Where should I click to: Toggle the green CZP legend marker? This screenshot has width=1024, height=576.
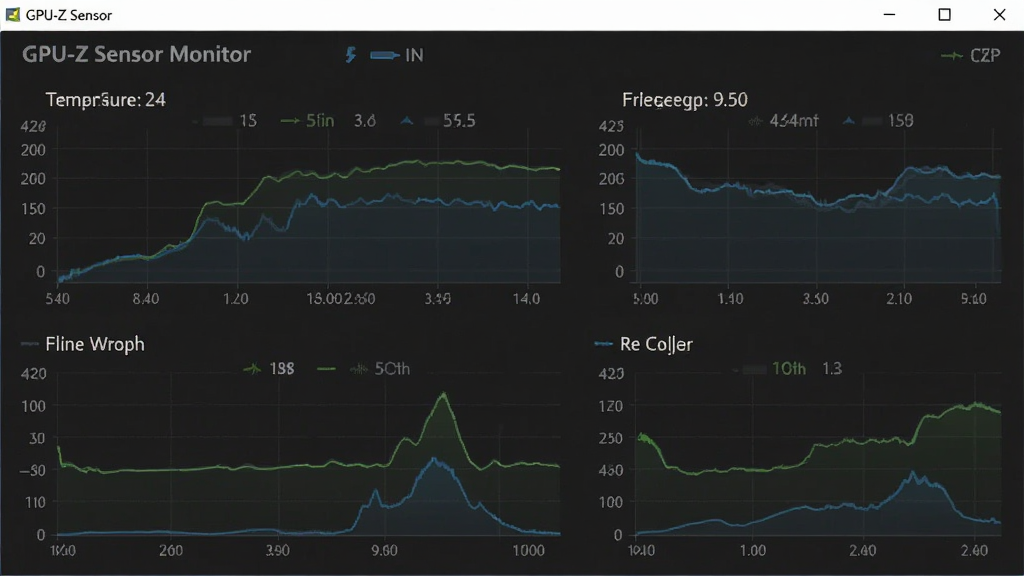coord(952,56)
